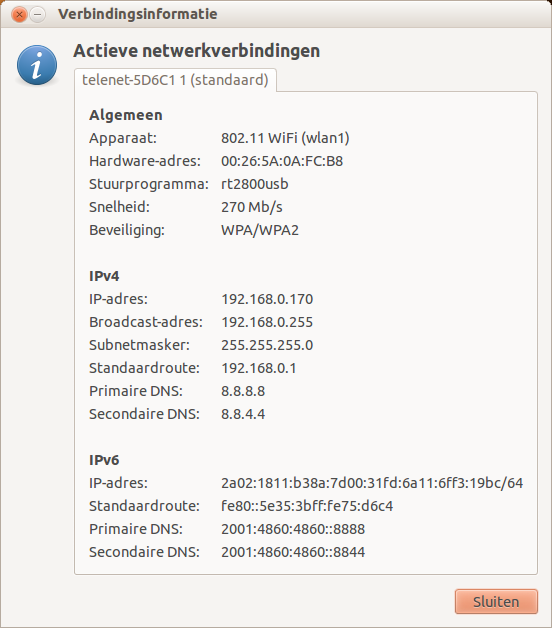Click the subnet mask 255.255.255.0 value

267,345
